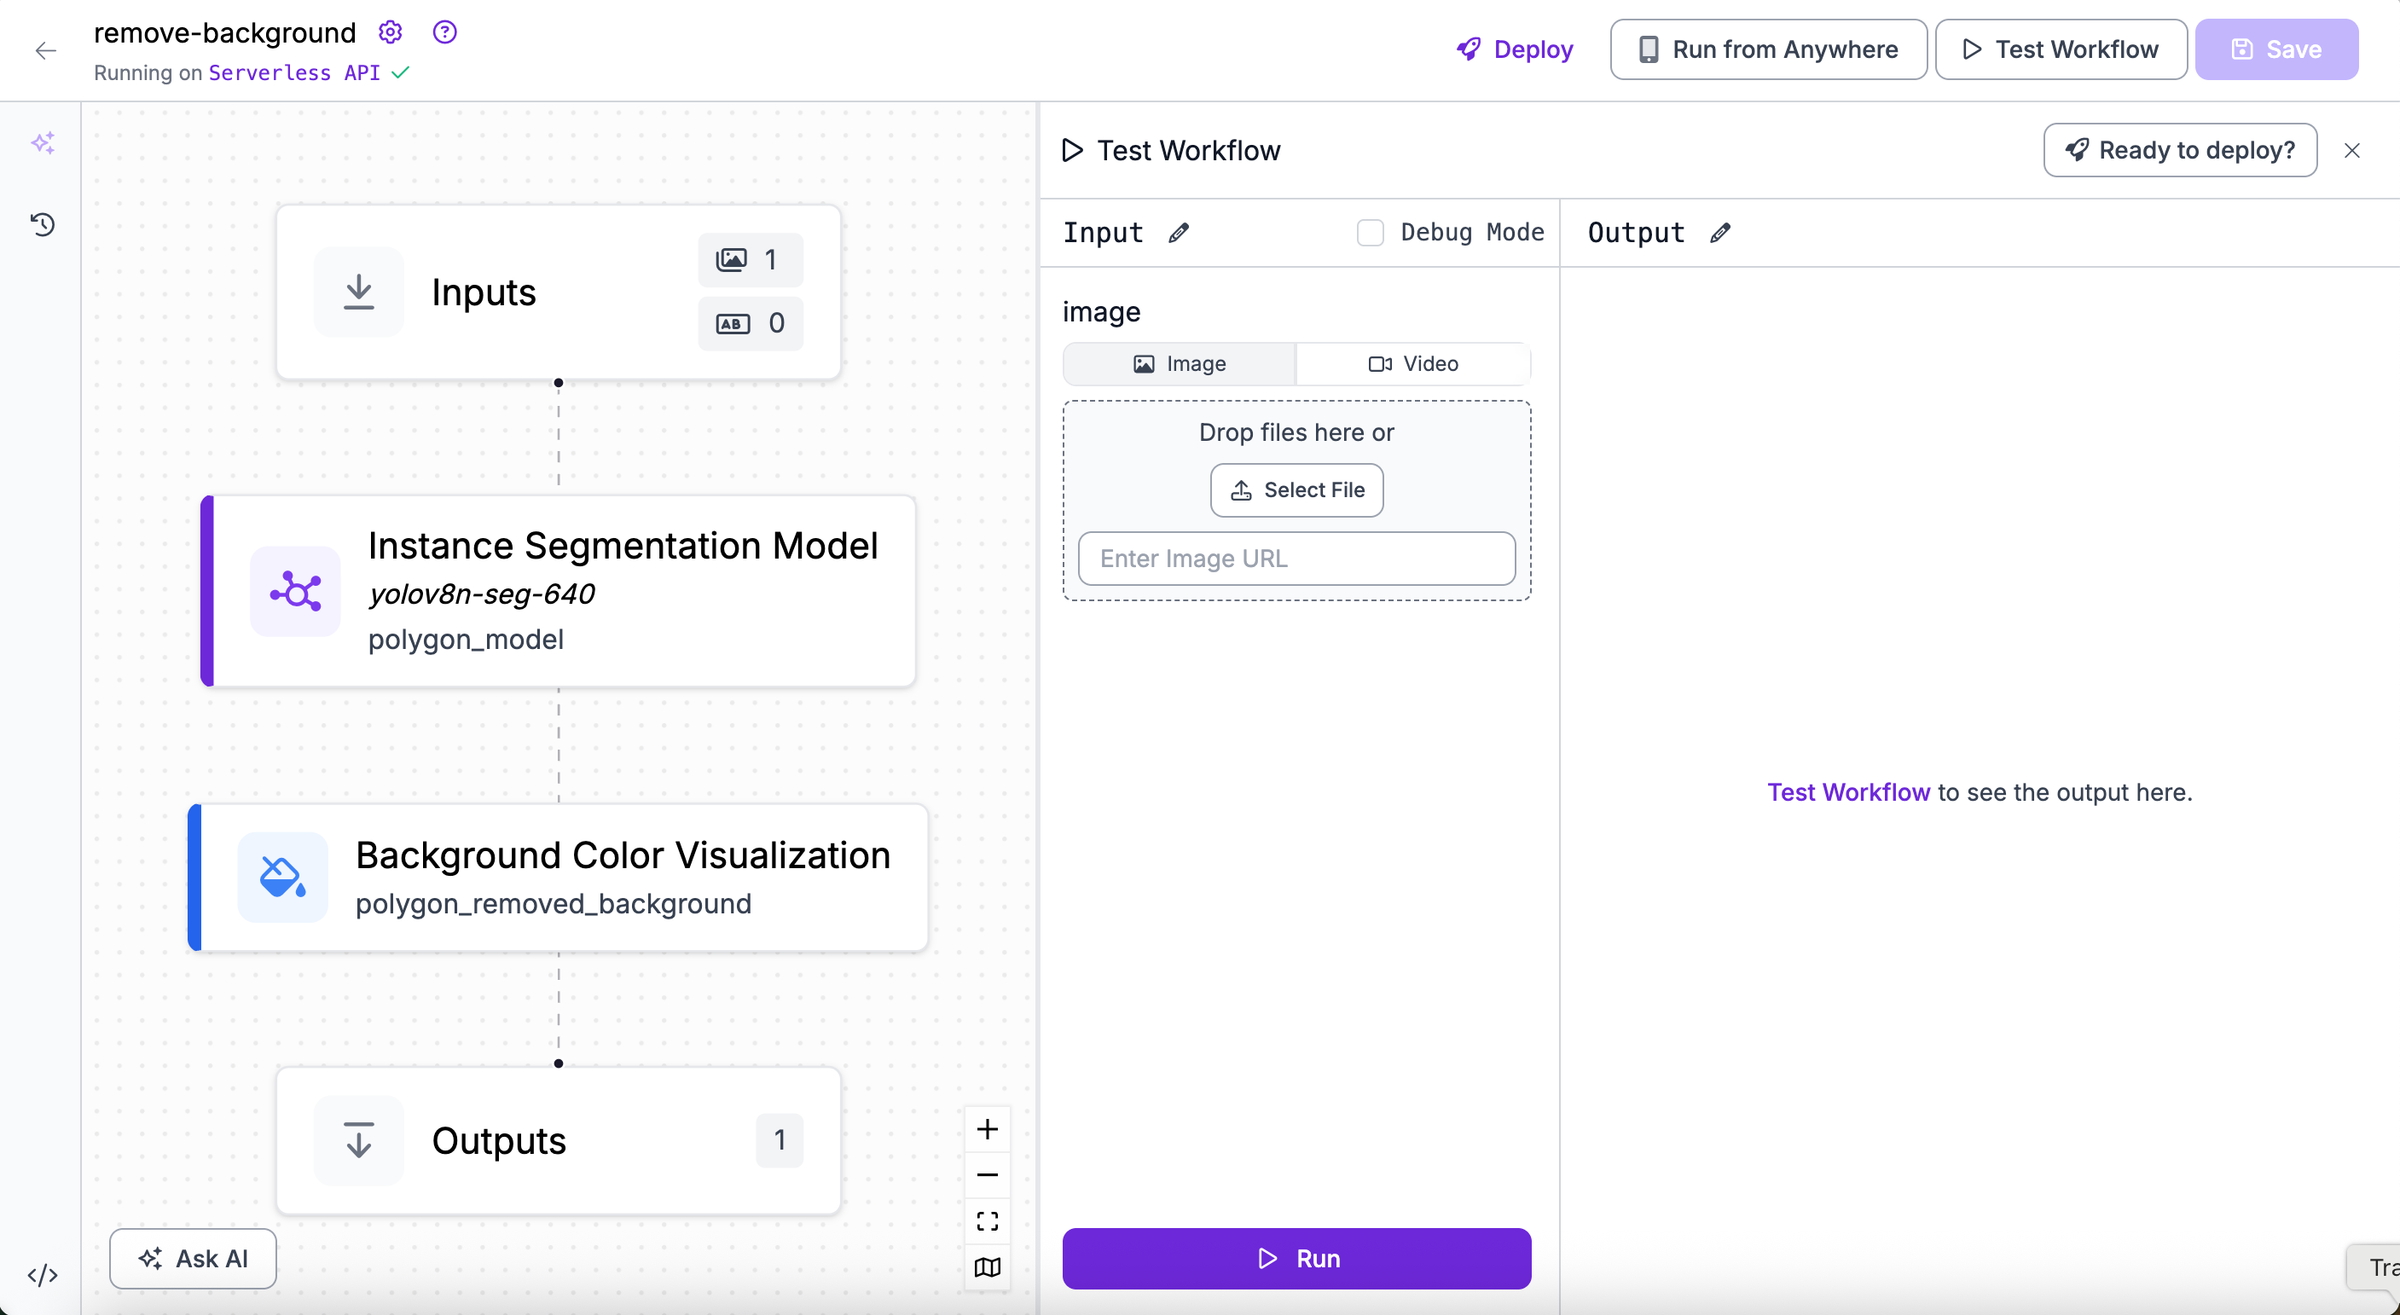Switch input type to Video
The width and height of the screenshot is (2400, 1315).
(1413, 363)
